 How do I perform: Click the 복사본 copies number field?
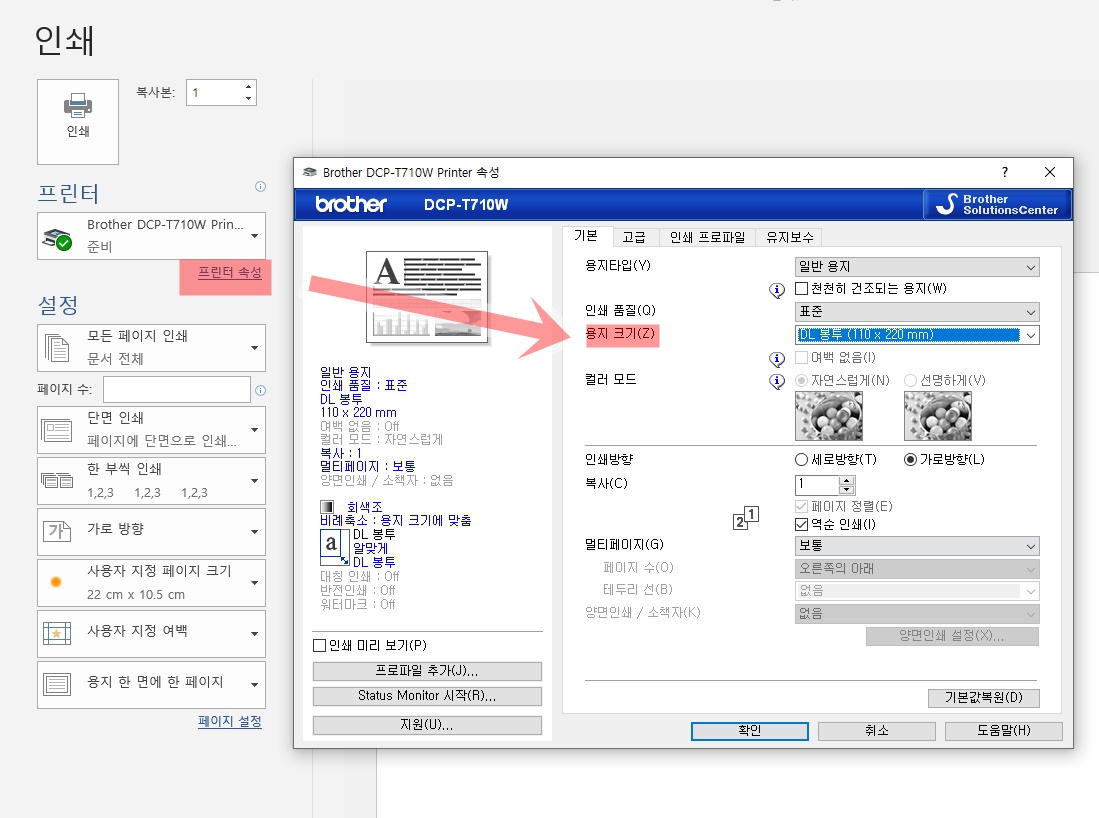tap(214, 93)
